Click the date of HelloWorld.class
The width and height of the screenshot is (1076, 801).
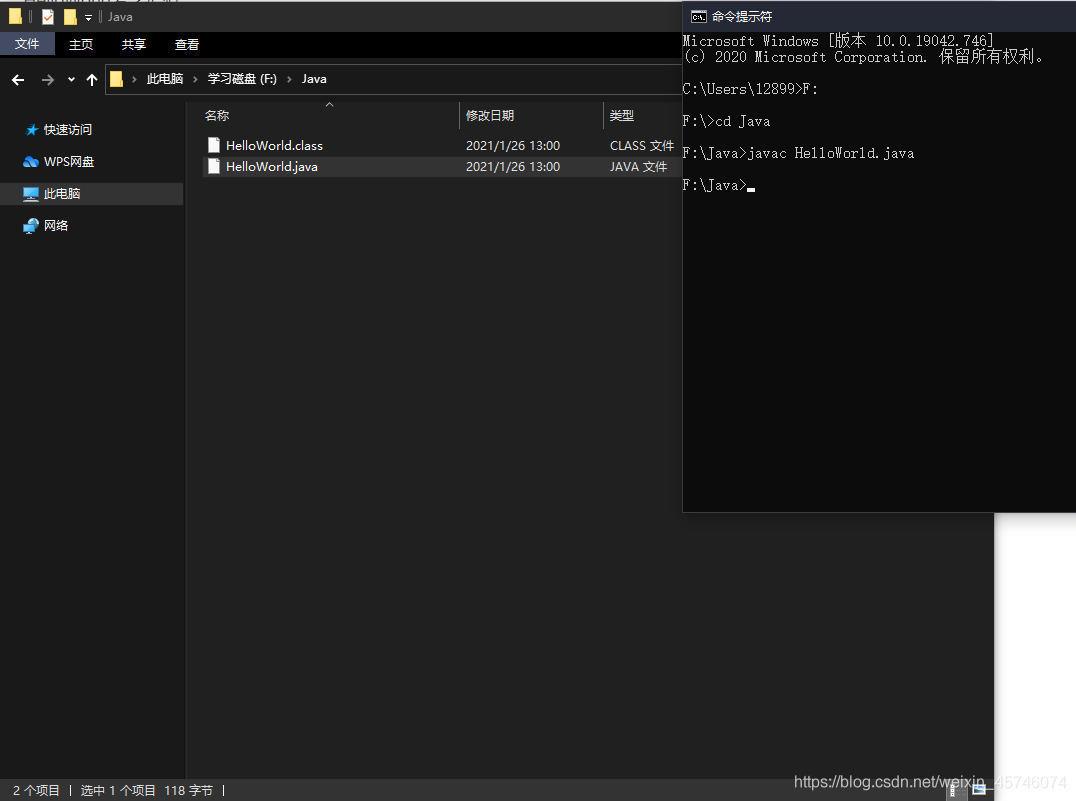click(513, 146)
